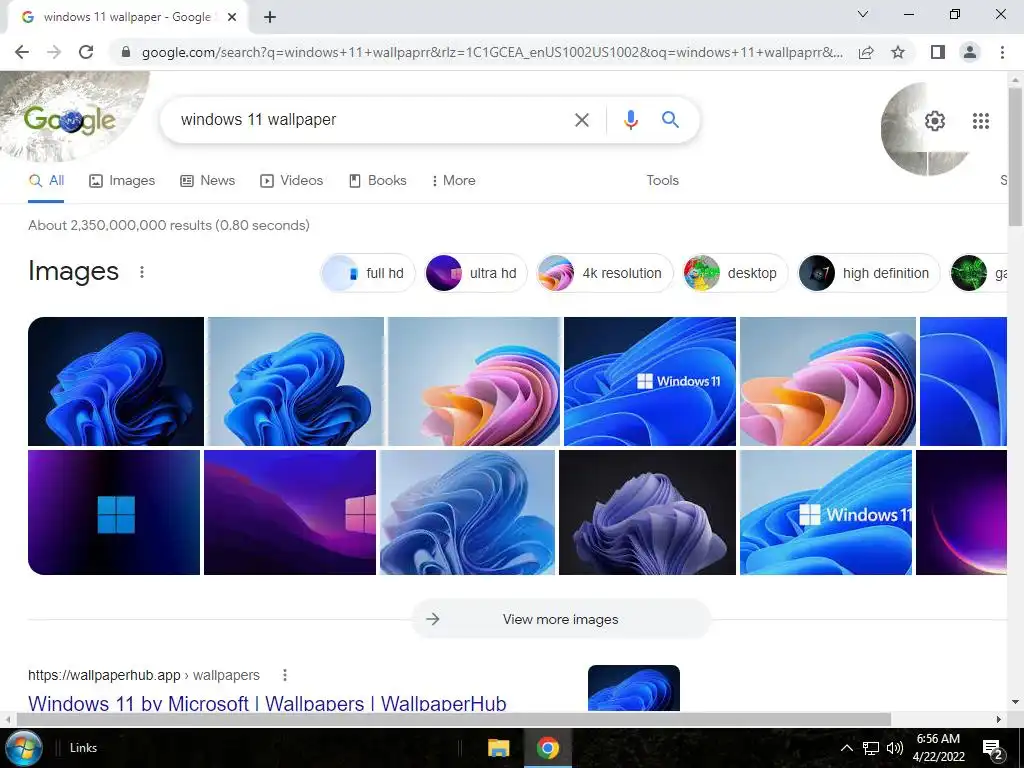Open site info padlock icon
1024x768 pixels.
(x=127, y=52)
